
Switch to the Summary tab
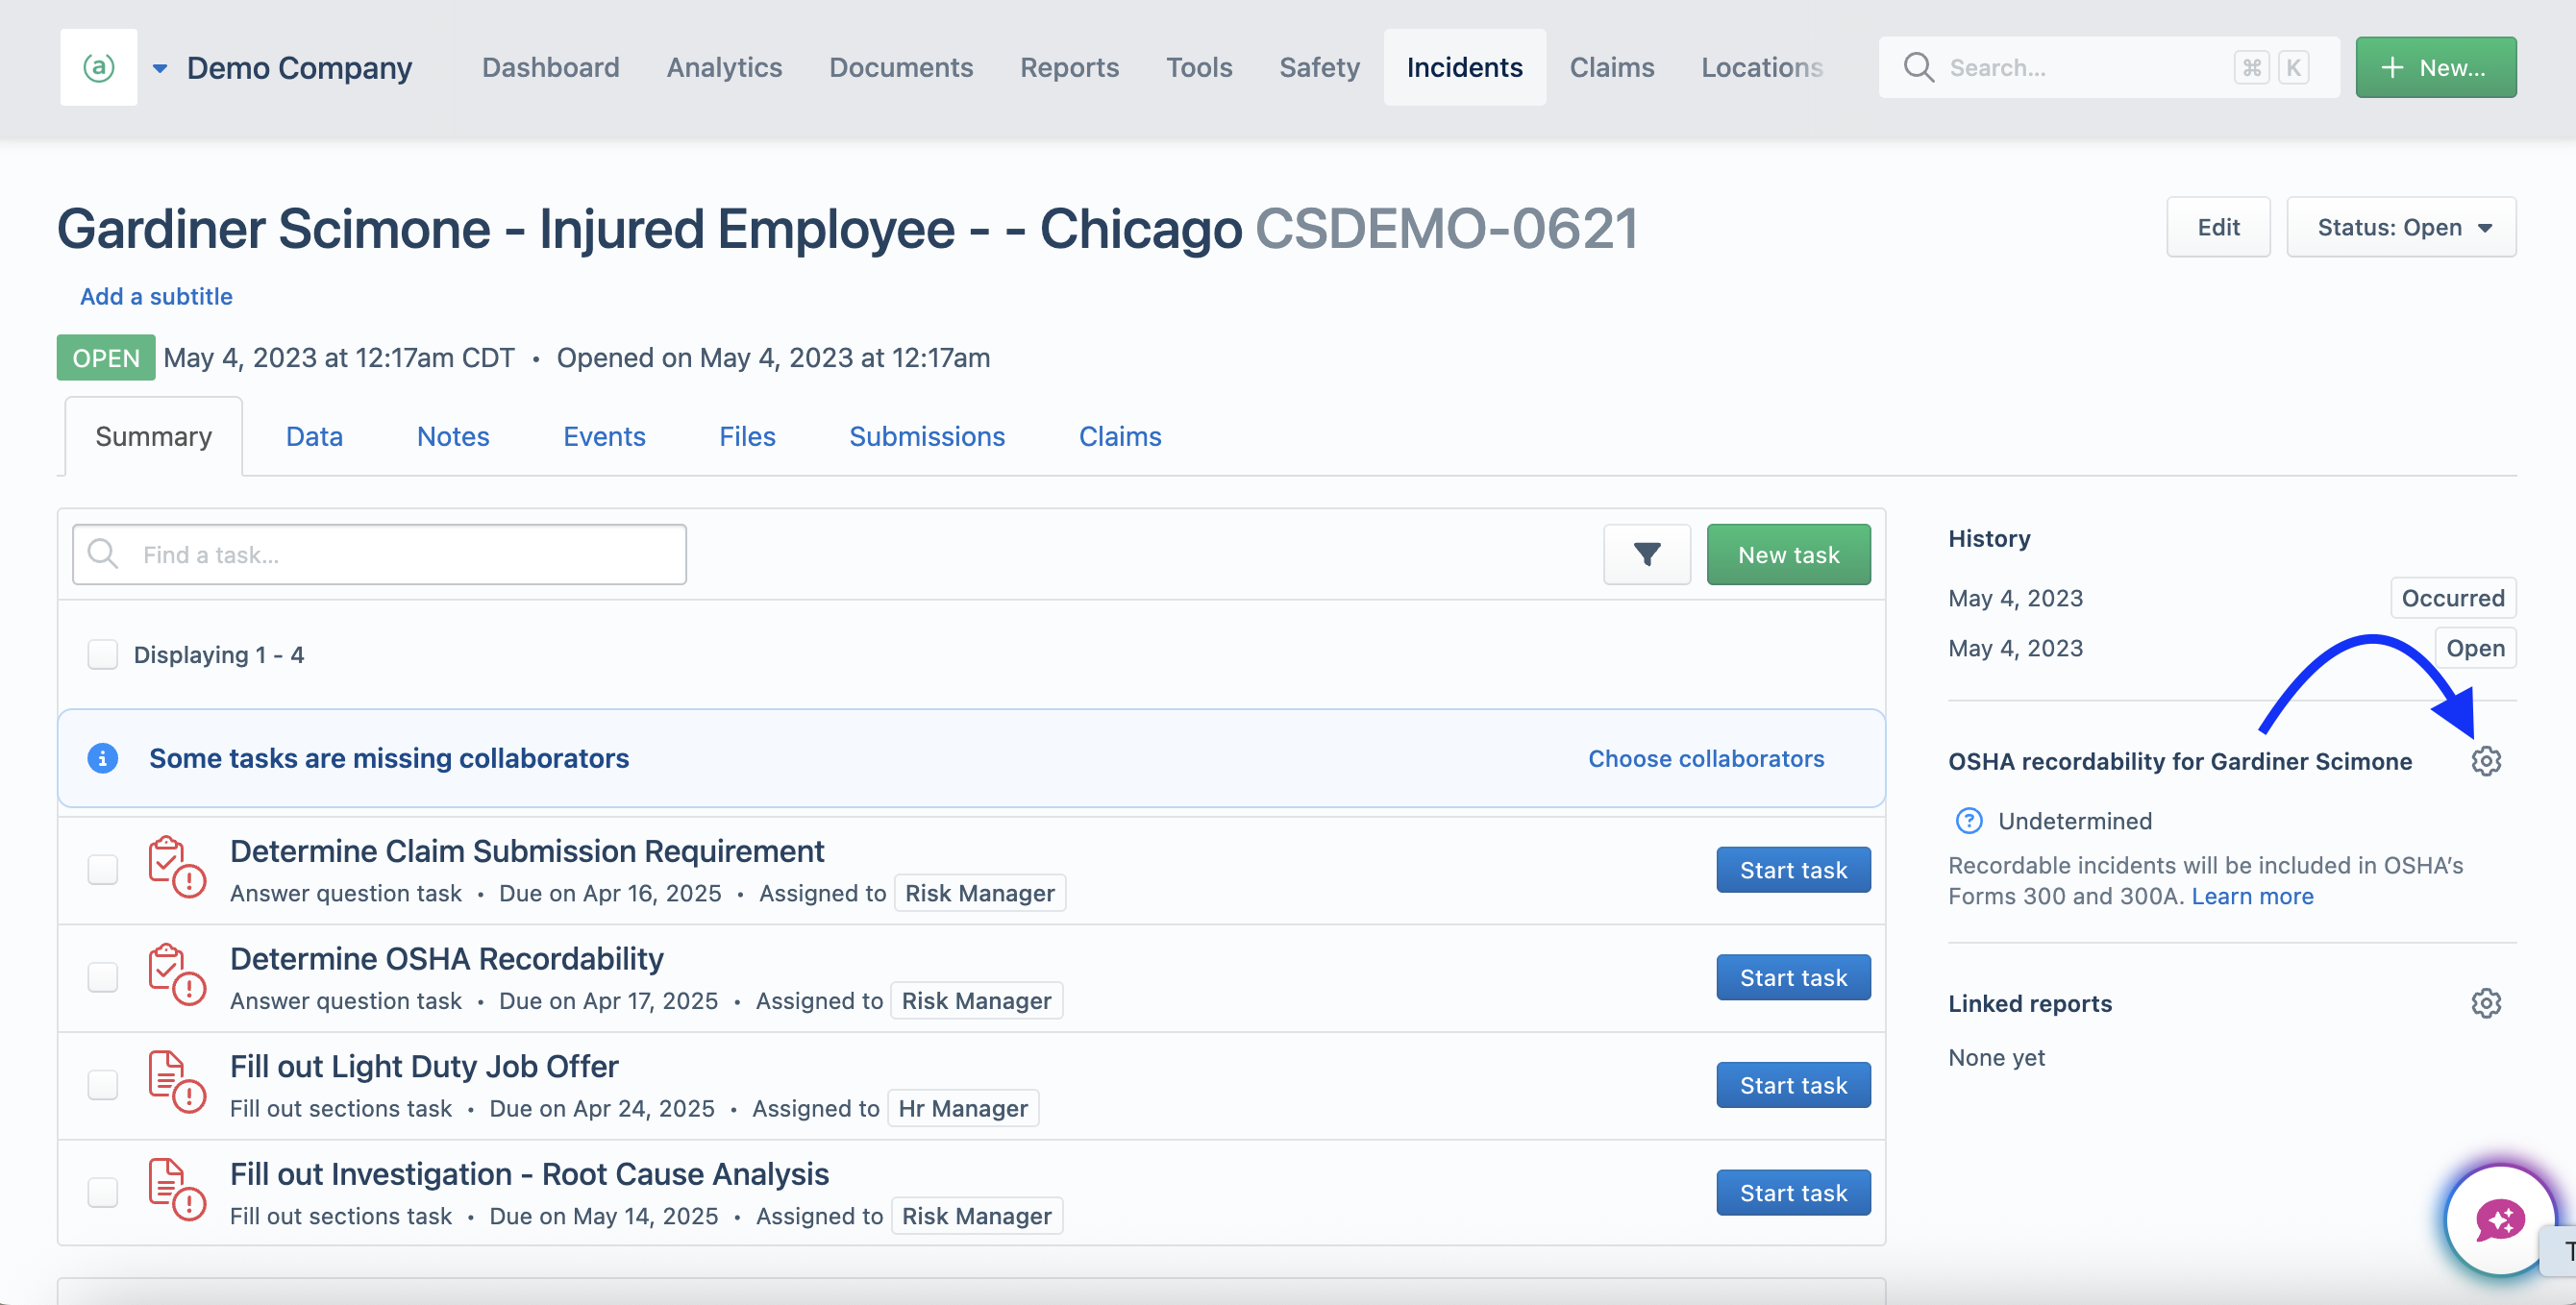coord(154,436)
